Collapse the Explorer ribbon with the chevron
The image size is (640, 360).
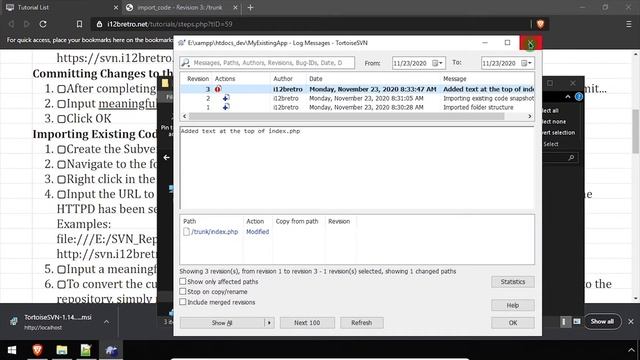568,97
